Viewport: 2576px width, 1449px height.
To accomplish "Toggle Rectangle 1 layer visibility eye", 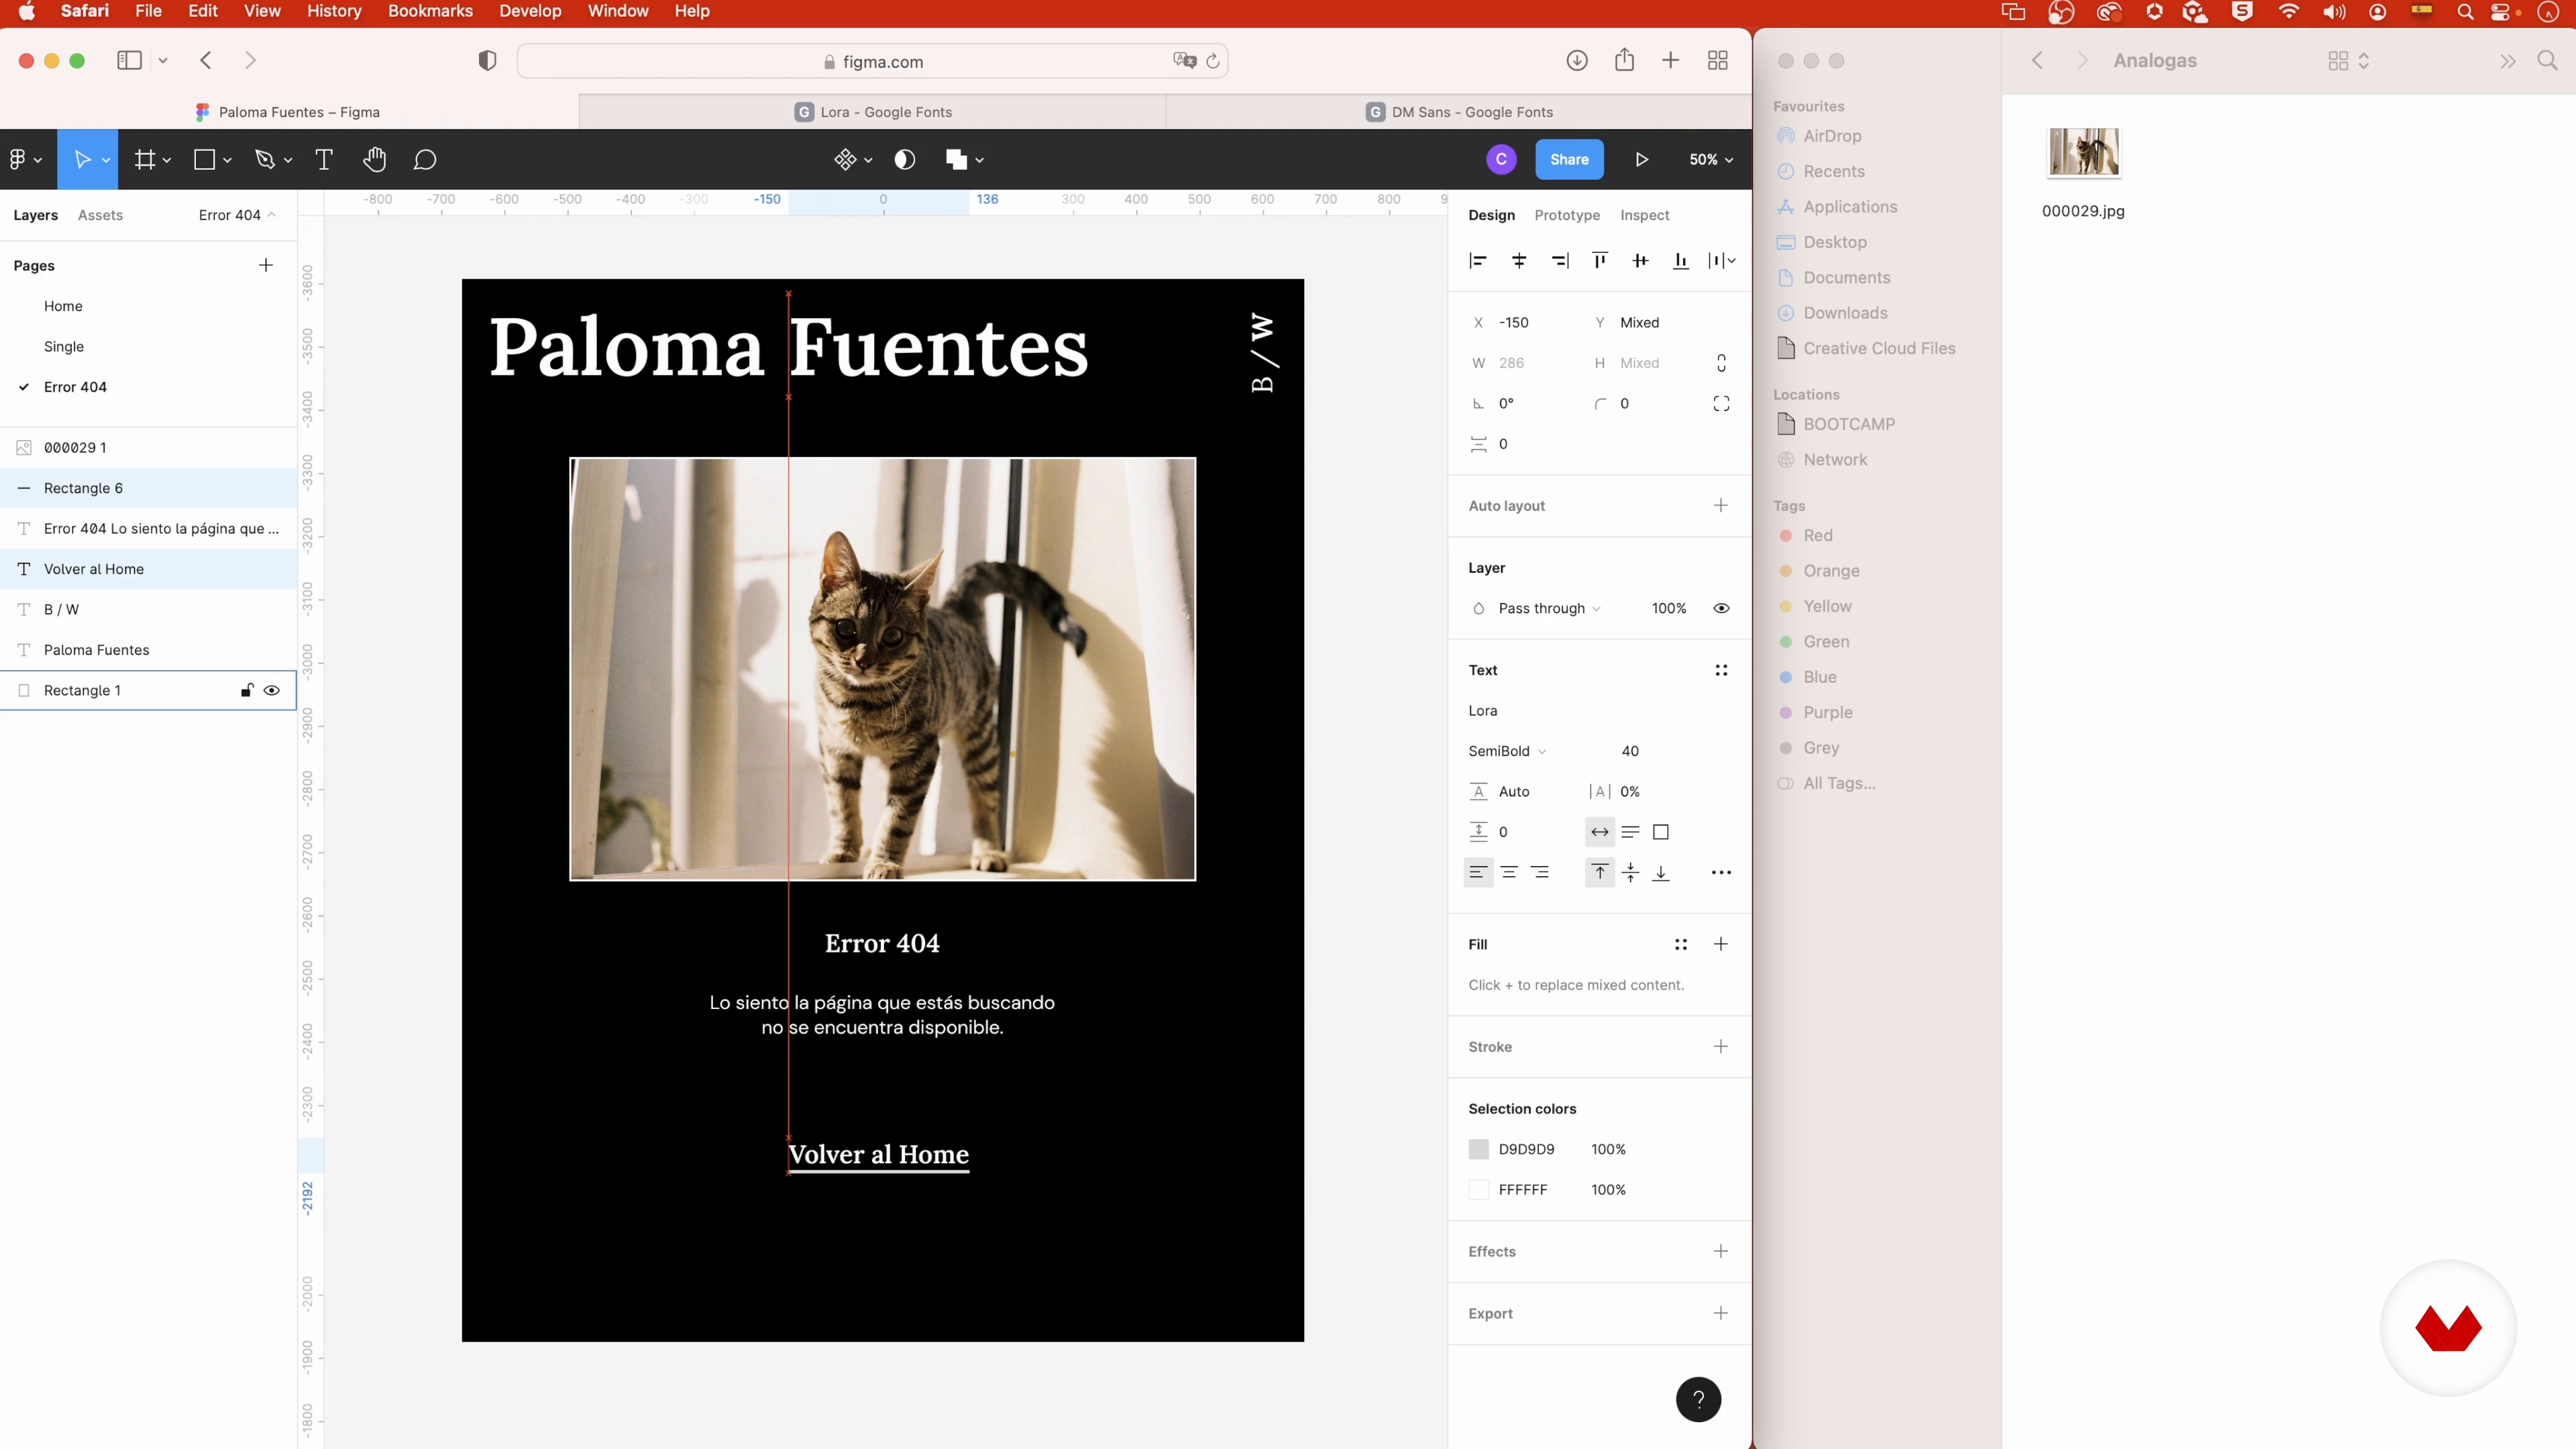I will 271,691.
